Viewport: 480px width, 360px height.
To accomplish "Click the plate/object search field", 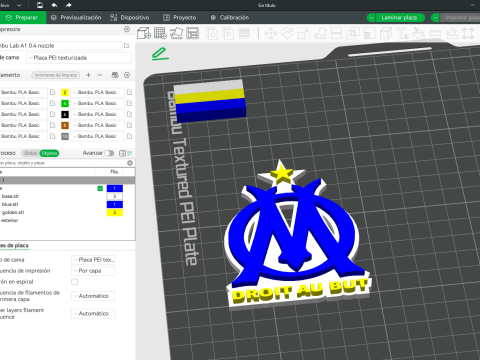I will (x=63, y=163).
